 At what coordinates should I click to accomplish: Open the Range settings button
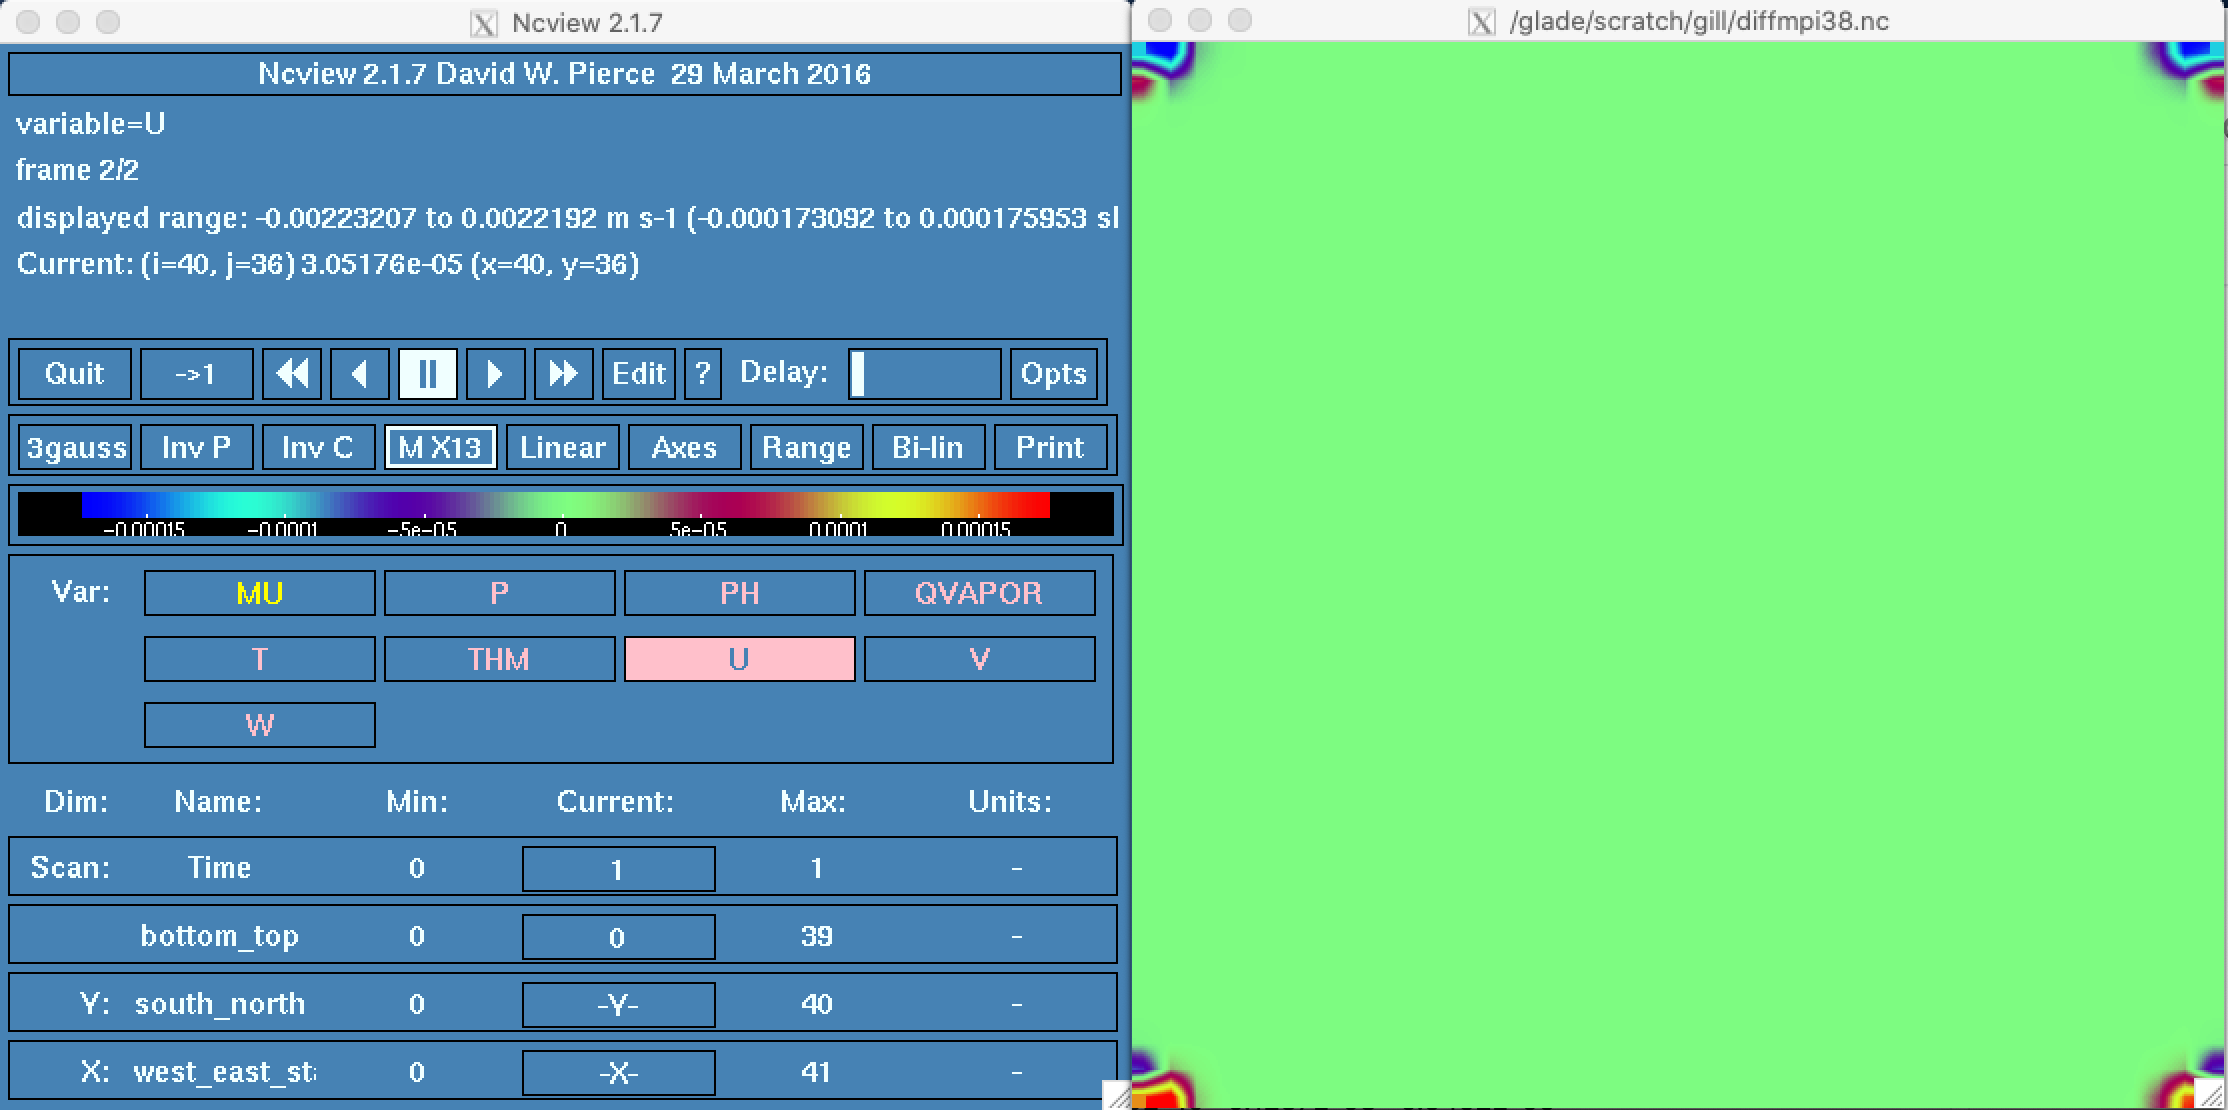coord(806,447)
